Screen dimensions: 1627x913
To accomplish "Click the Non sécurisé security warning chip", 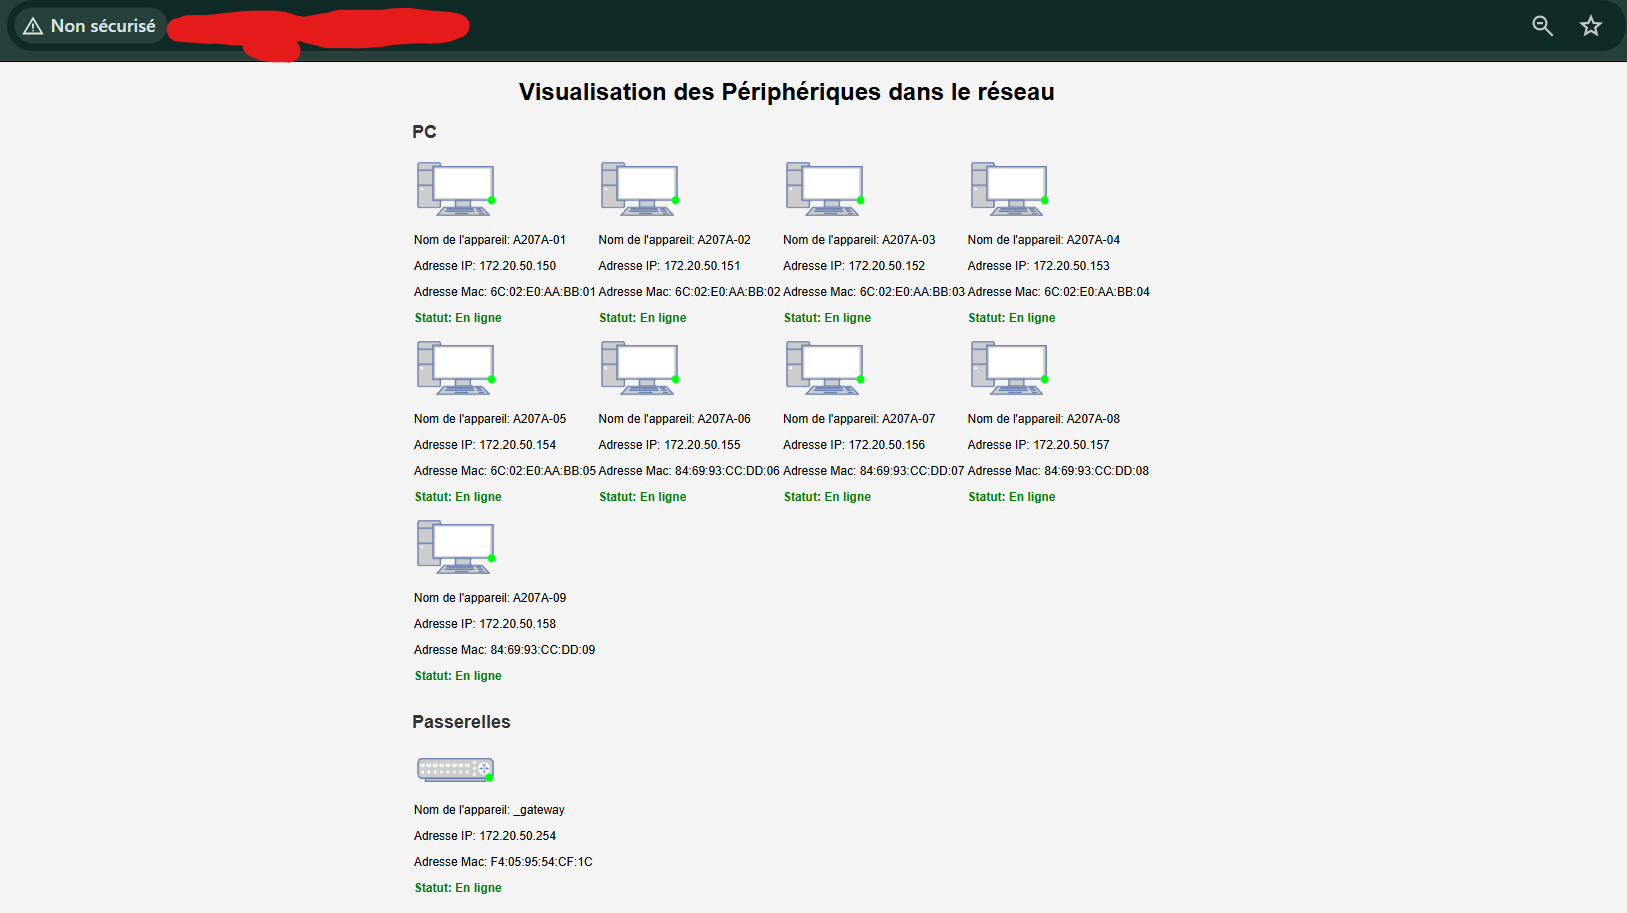I will coord(90,26).
